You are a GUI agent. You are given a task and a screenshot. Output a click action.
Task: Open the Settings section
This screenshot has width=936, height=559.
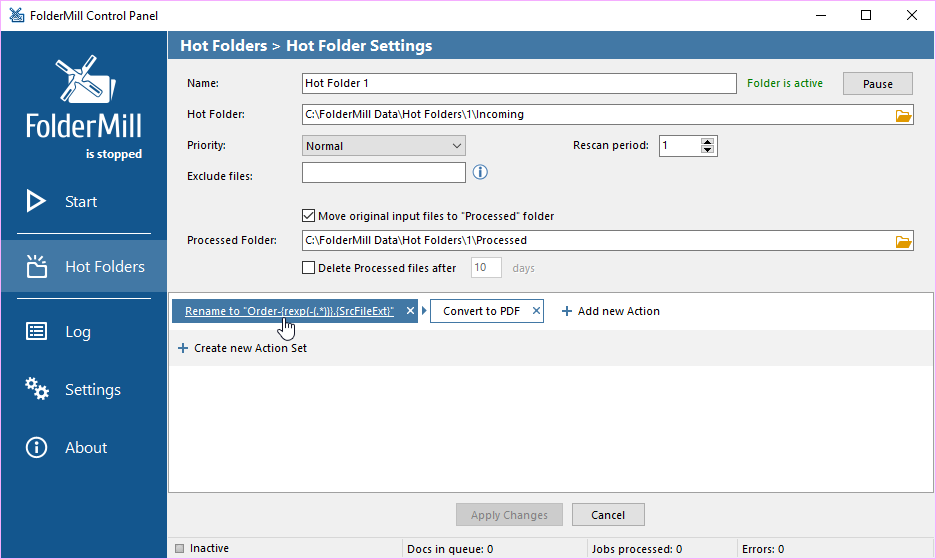(84, 389)
